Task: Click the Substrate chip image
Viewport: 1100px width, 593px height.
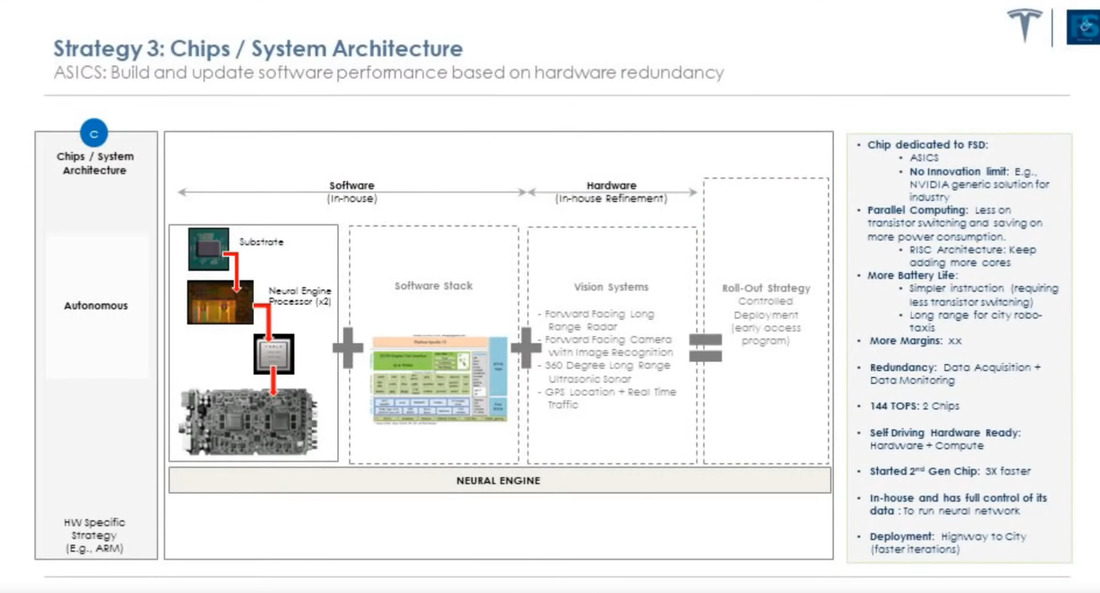Action: click(x=208, y=249)
